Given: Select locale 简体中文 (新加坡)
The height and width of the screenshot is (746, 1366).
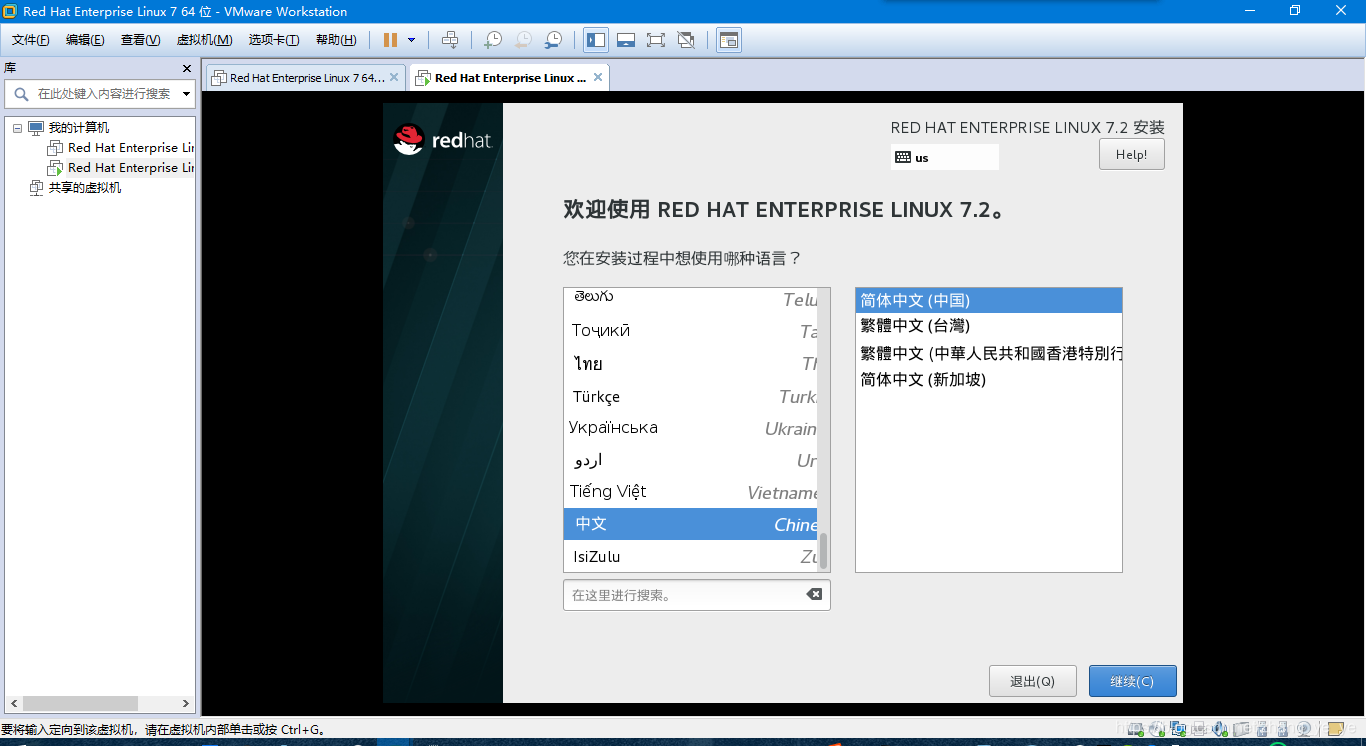Looking at the screenshot, I should pyautogui.click(x=989, y=380).
